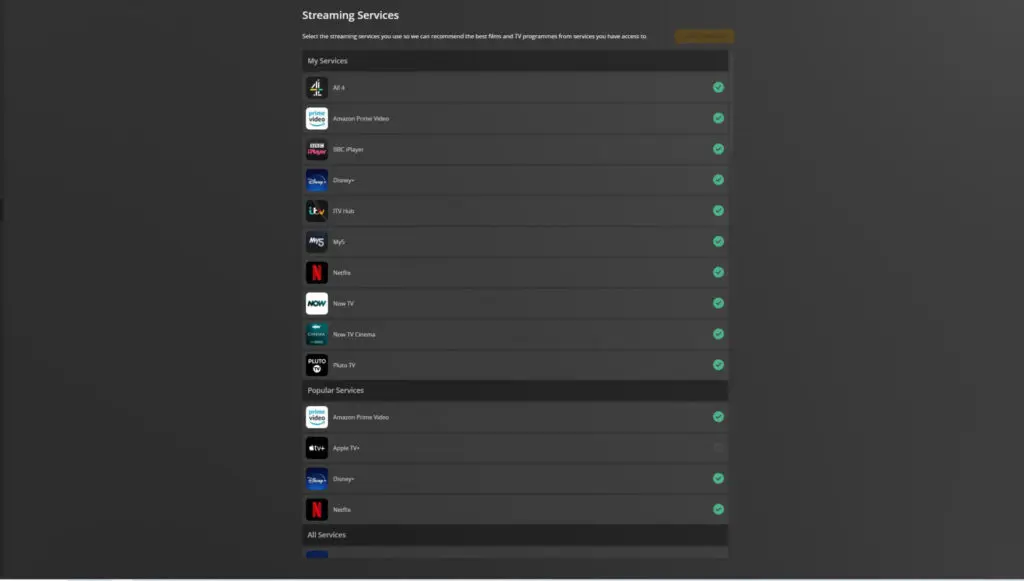Click the Pluto TV logo

coord(317,365)
